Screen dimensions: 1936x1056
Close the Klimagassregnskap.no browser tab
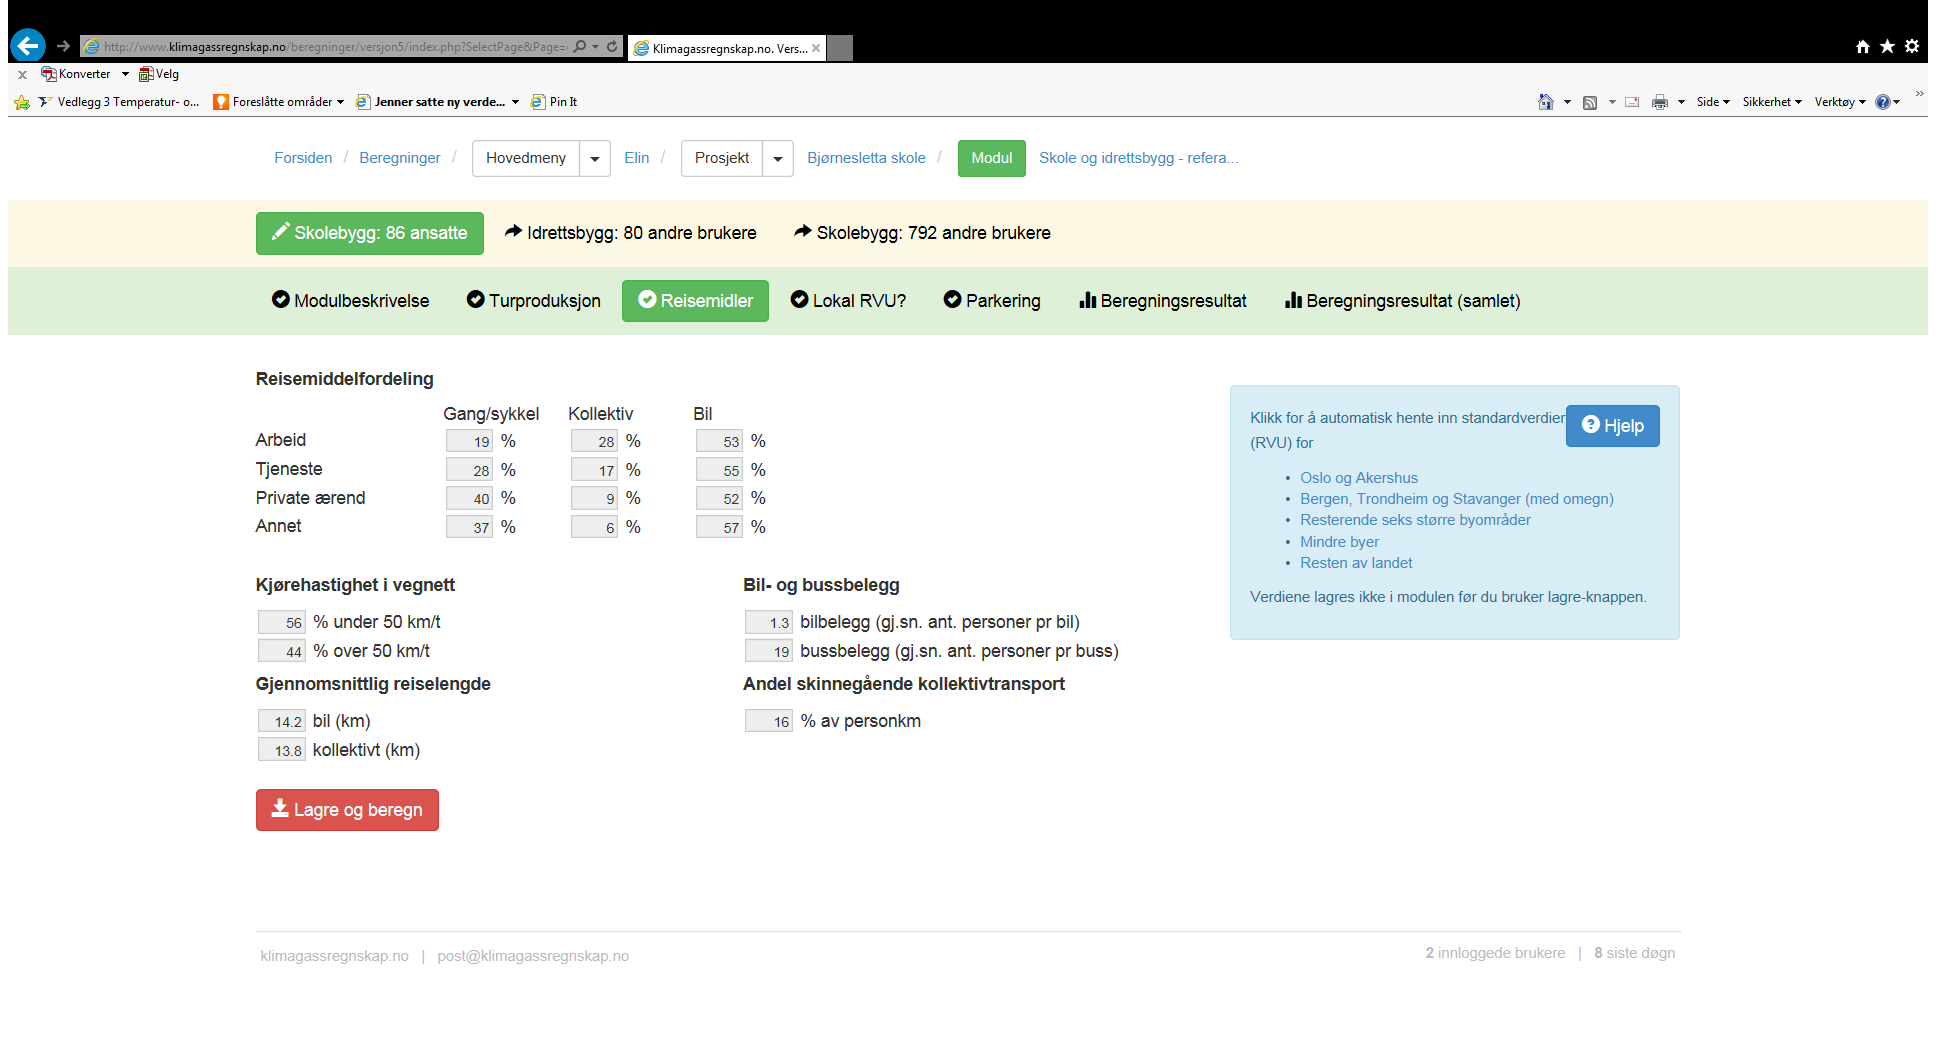816,48
